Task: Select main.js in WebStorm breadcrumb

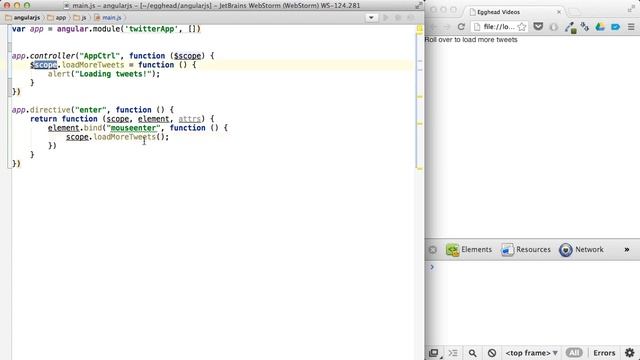Action: click(108, 18)
